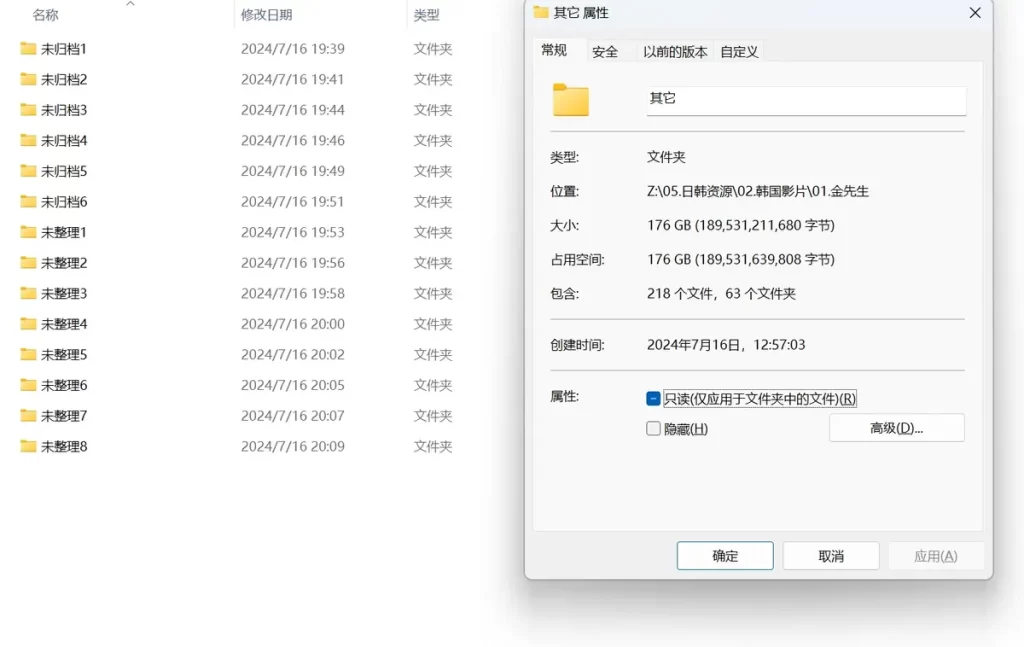This screenshot has width=1024, height=647.
Task: Select folder name 未整理8
Action: pos(63,446)
